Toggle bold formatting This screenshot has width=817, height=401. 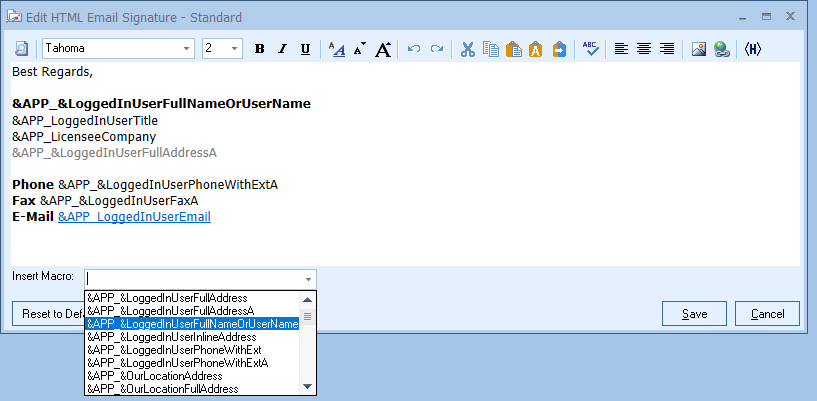pyautogui.click(x=260, y=49)
